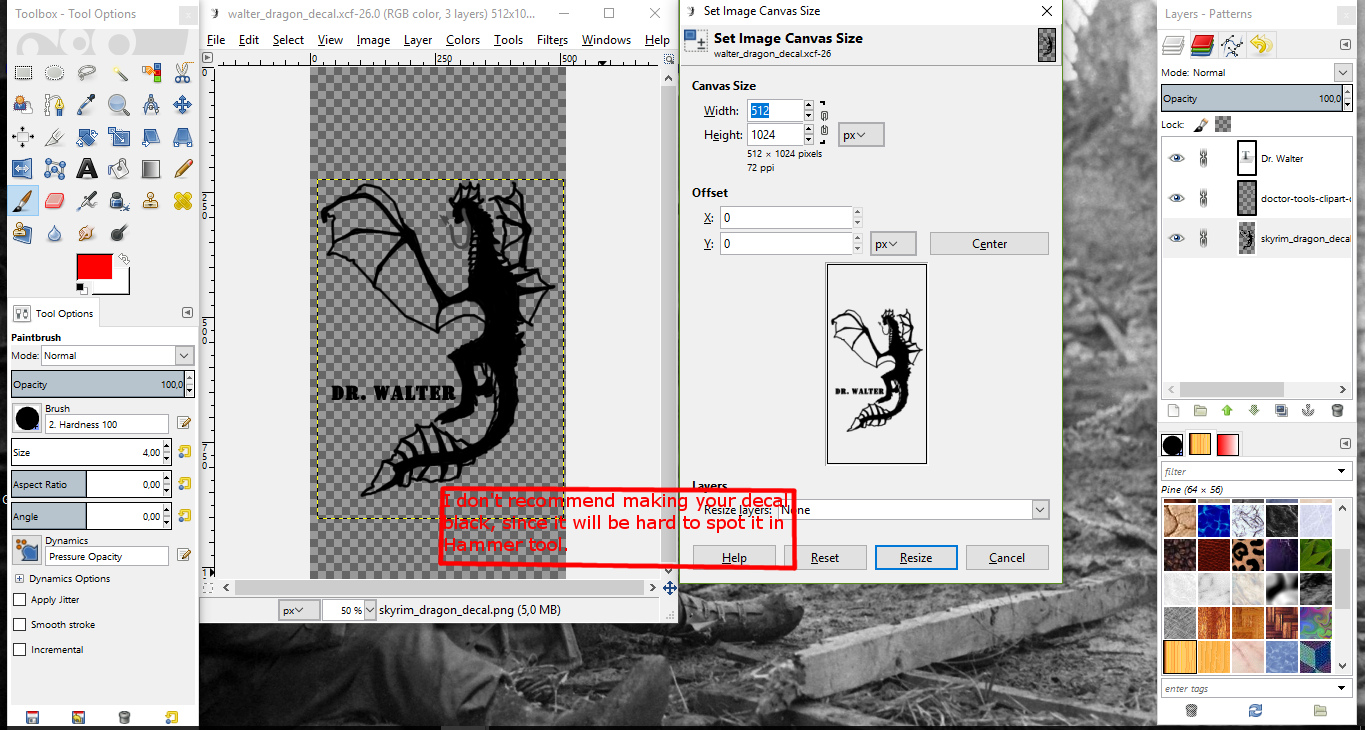1366x730 pixels.
Task: Activate the Heal bandage tool
Action: pyautogui.click(x=182, y=201)
